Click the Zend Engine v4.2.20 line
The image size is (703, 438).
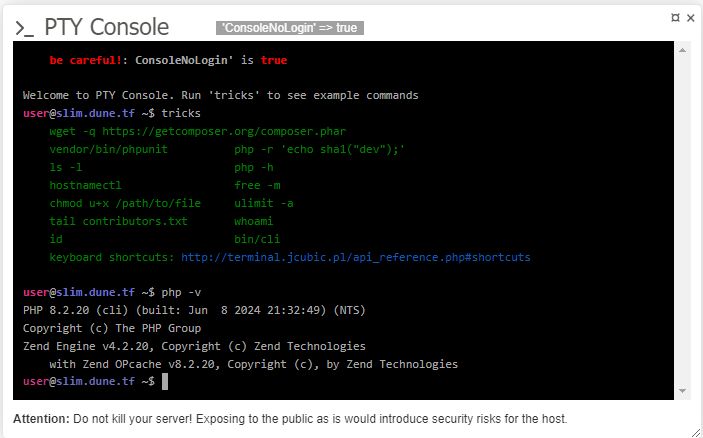point(194,346)
